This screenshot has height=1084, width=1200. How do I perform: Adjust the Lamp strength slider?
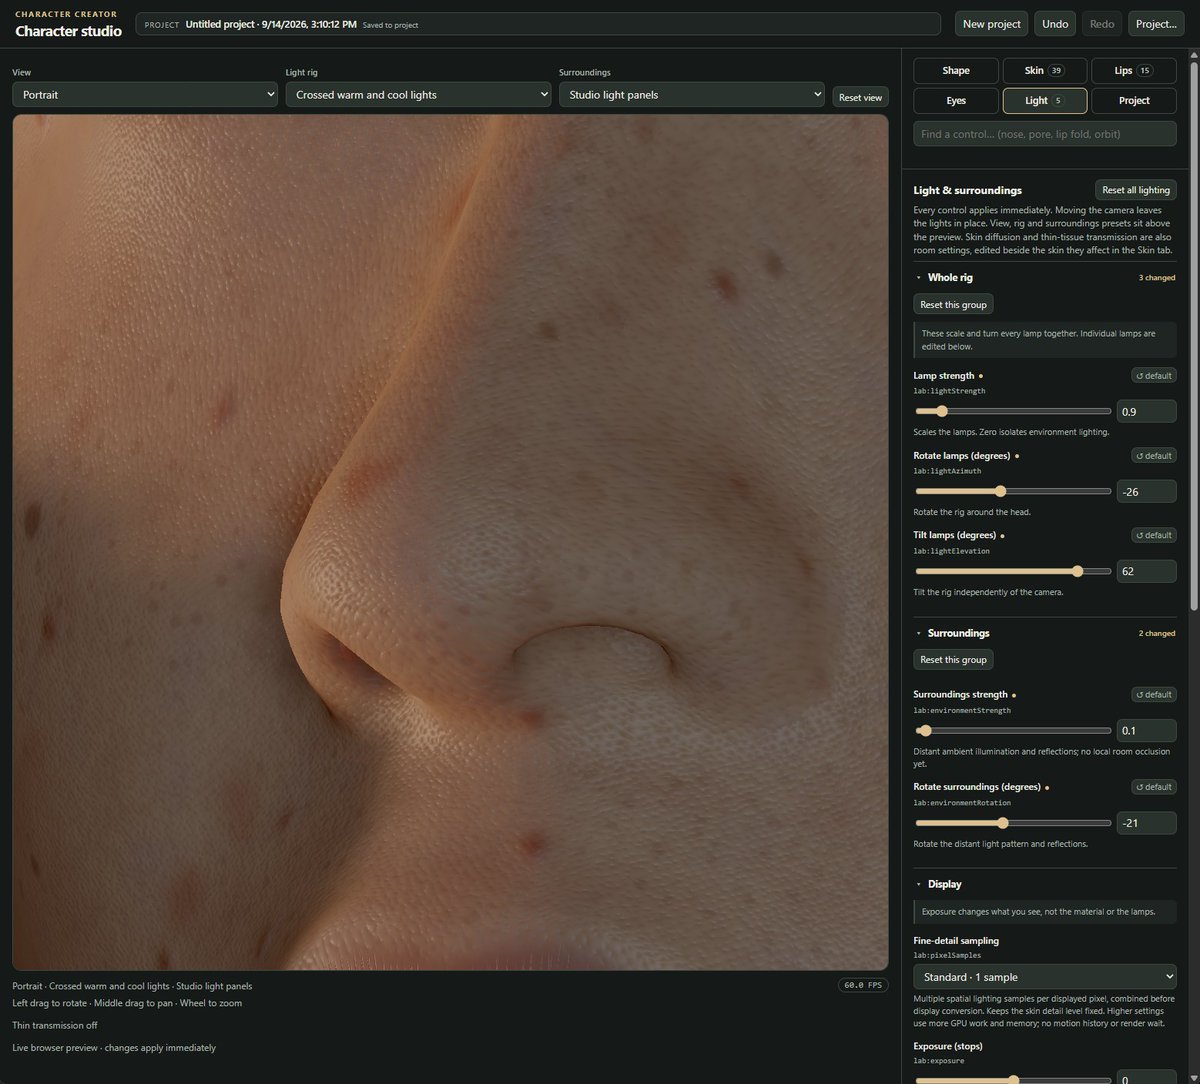(x=1012, y=411)
